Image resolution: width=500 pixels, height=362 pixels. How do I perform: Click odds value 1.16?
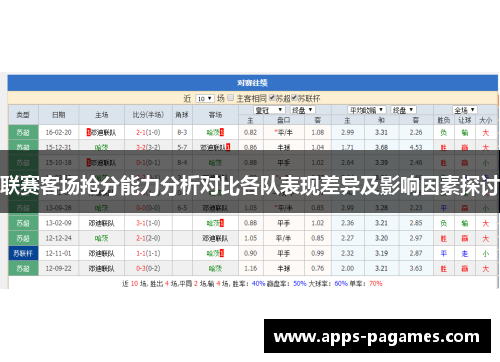click(250, 268)
